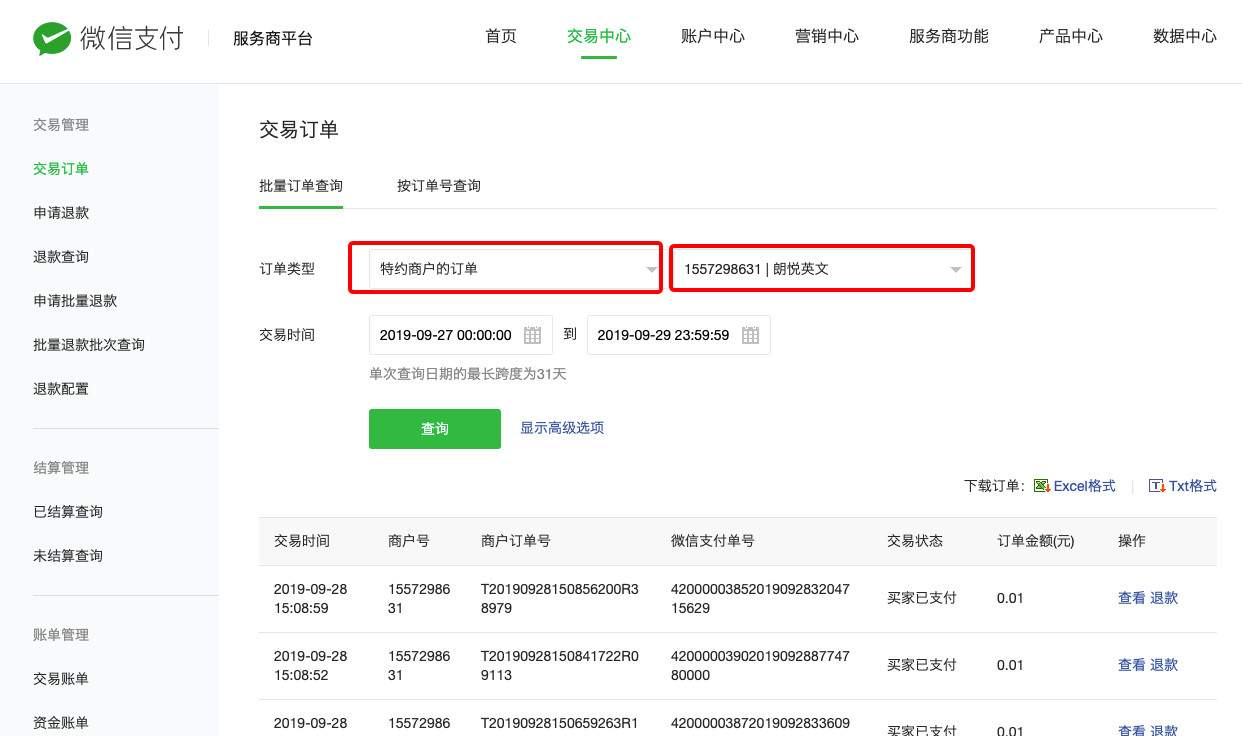This screenshot has height=736, width=1242.
Task: Open 退款查询 in the left sidebar
Action: point(61,257)
